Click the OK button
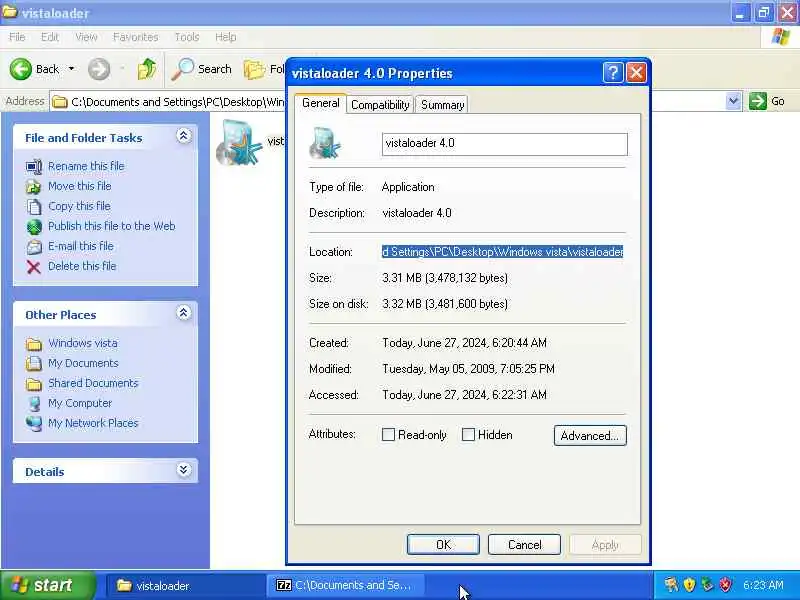Image resolution: width=800 pixels, height=600 pixels. [443, 544]
